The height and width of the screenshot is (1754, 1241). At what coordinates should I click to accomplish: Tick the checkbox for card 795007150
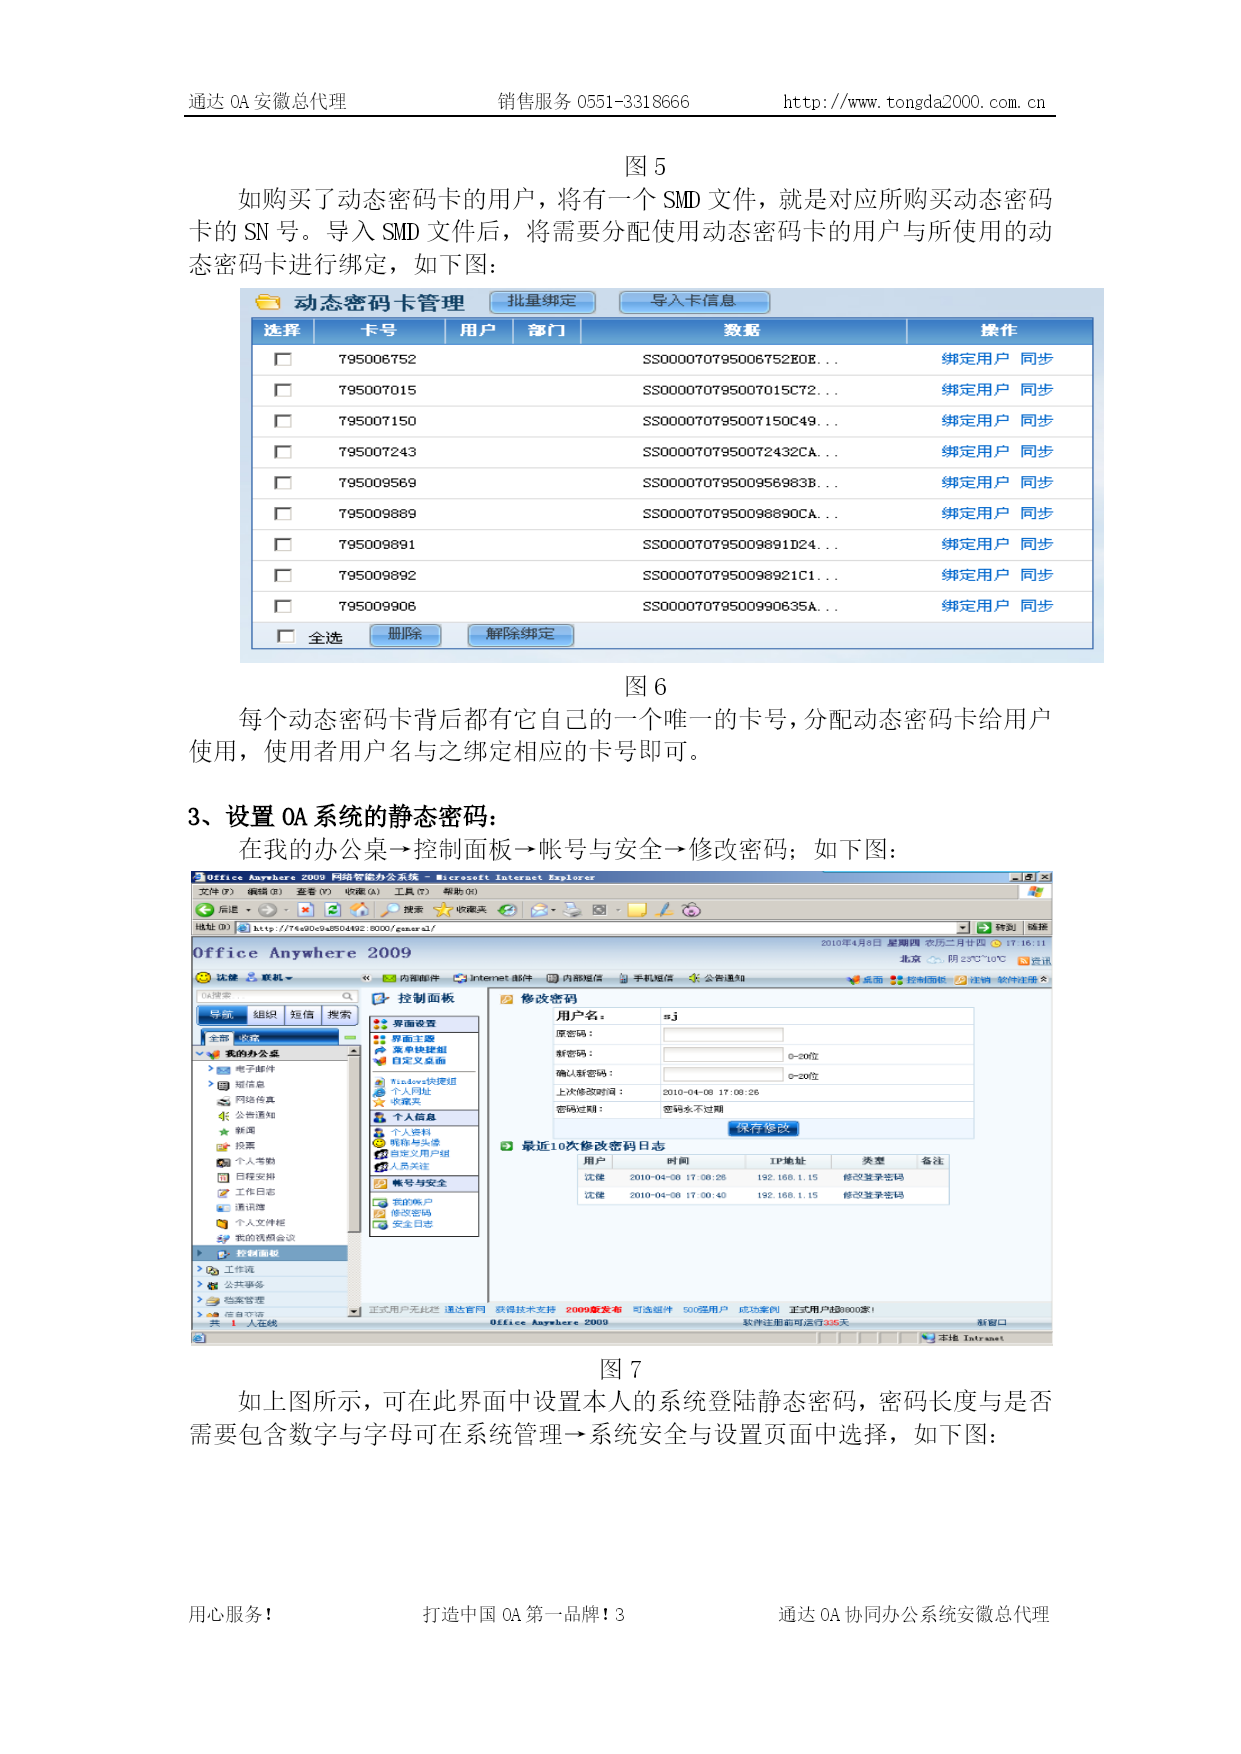pos(283,421)
